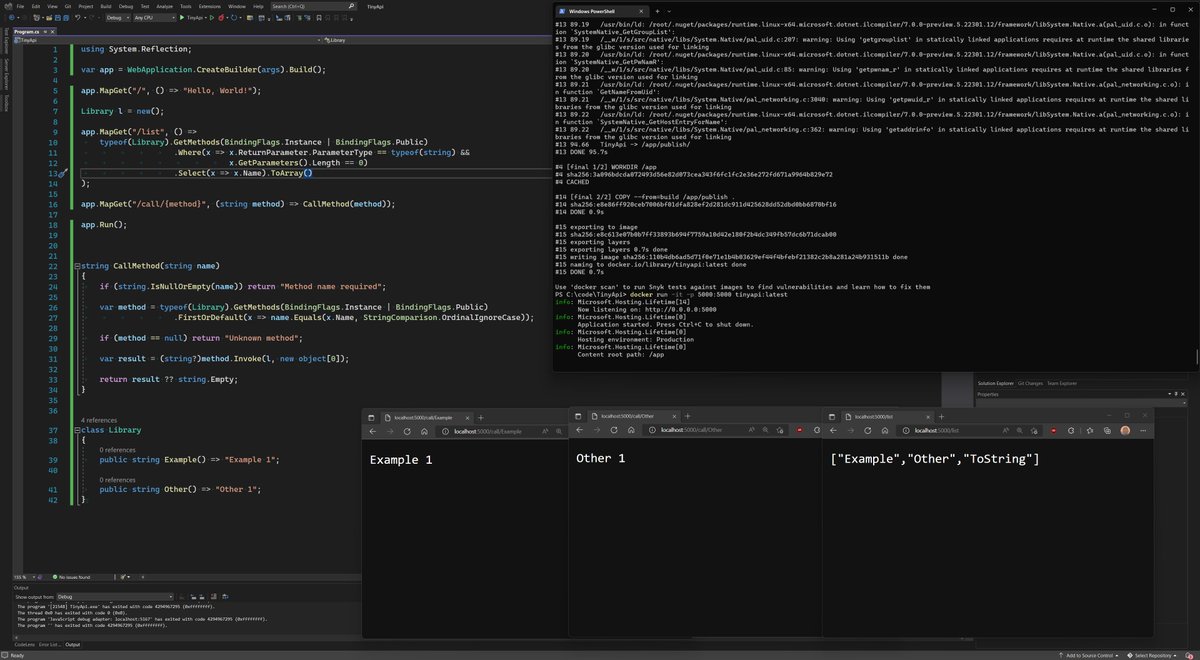
Task: Click the Start Without Debugging outline arrow
Action: 212,18
